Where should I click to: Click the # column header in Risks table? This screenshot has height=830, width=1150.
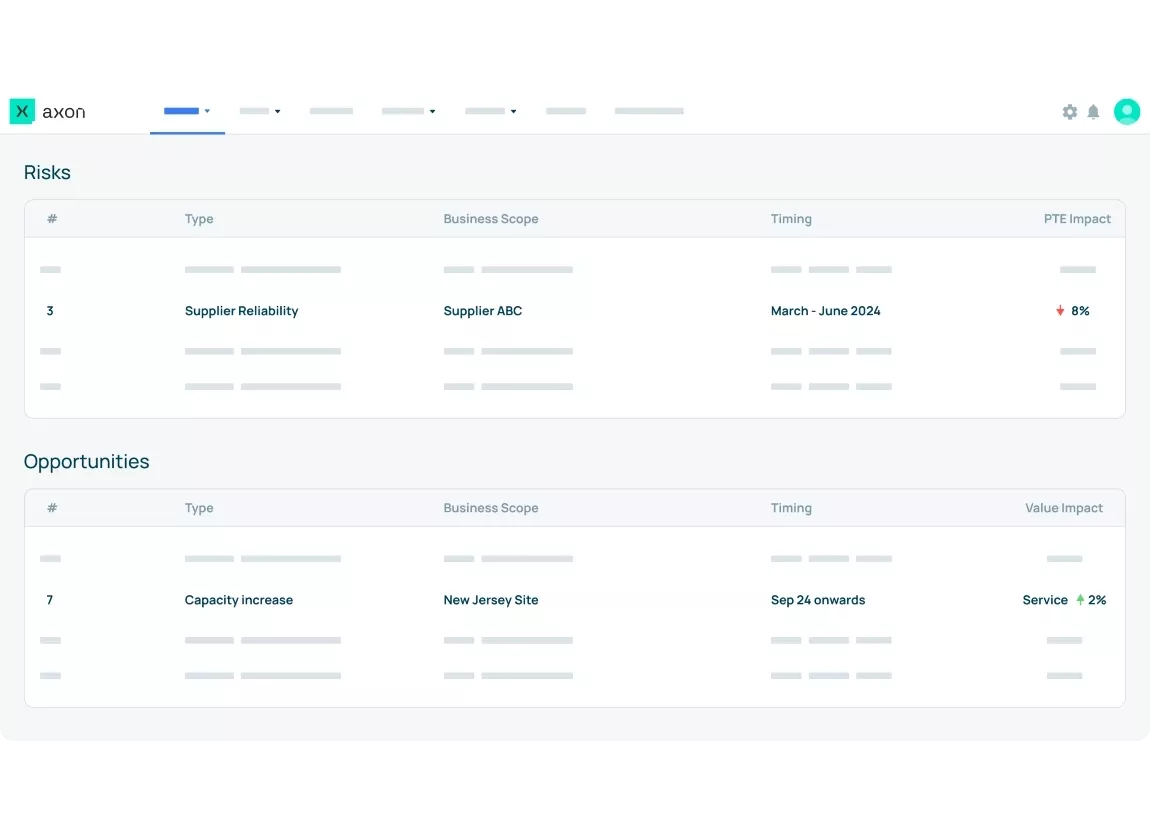[52, 218]
